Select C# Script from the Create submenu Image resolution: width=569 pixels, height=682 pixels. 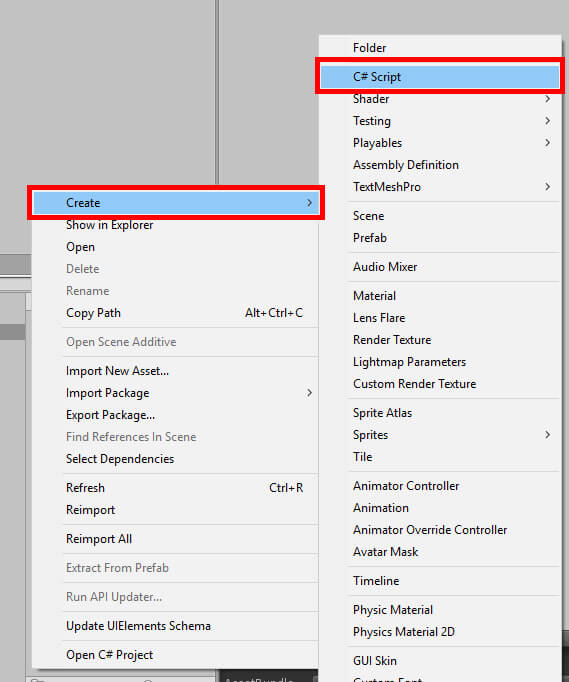pos(440,77)
